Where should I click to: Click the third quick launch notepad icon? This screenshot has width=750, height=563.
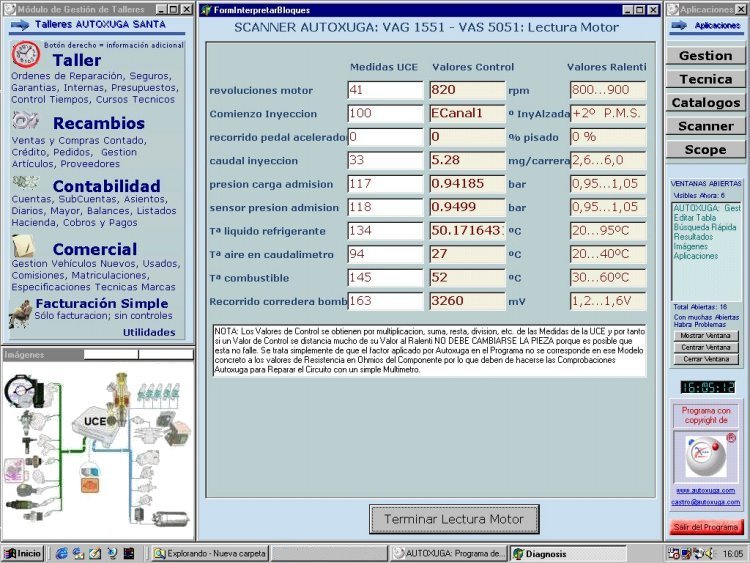(95, 553)
